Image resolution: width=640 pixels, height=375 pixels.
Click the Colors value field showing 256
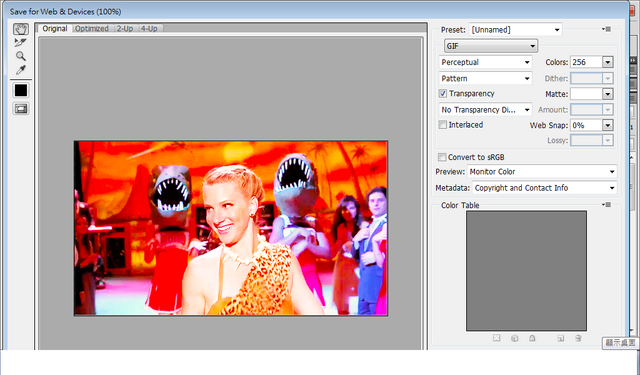point(586,62)
